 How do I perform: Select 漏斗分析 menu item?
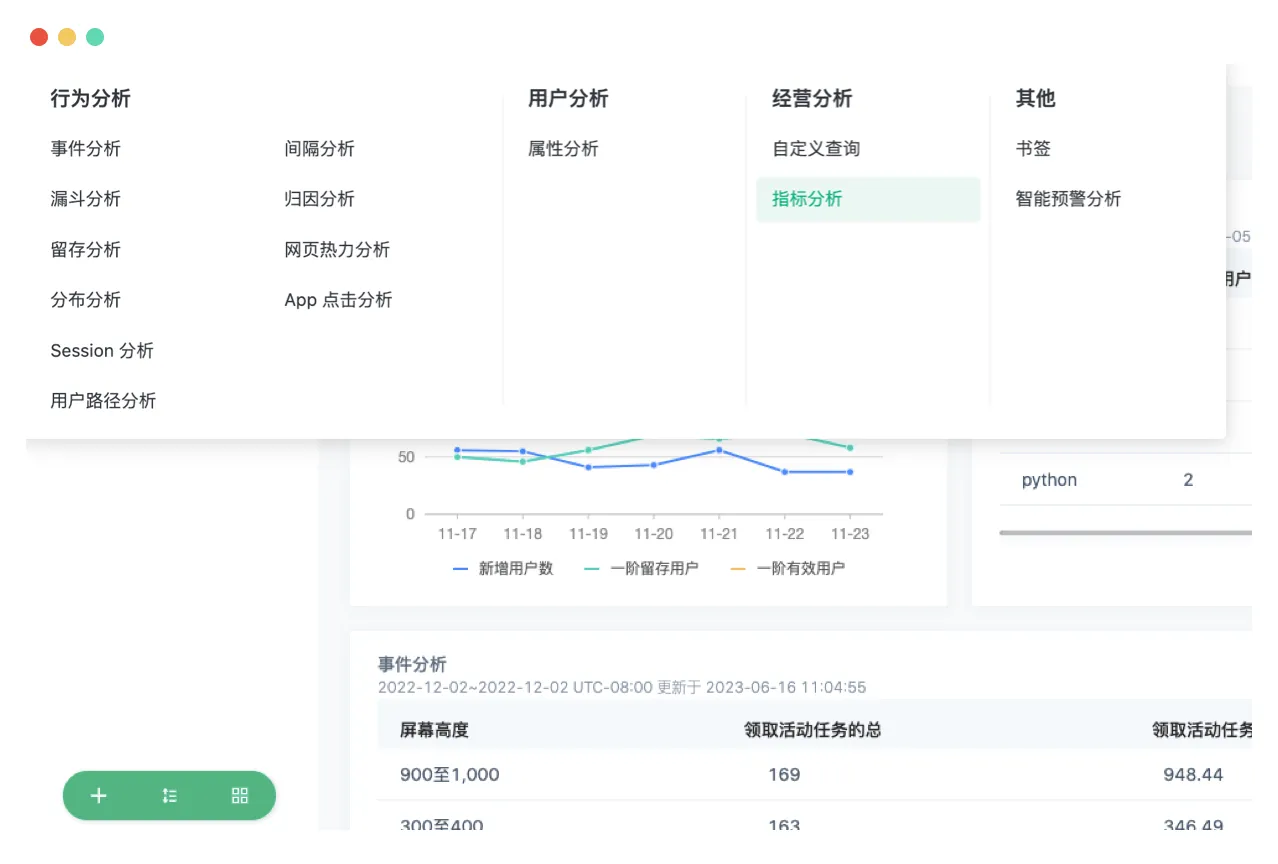86,199
